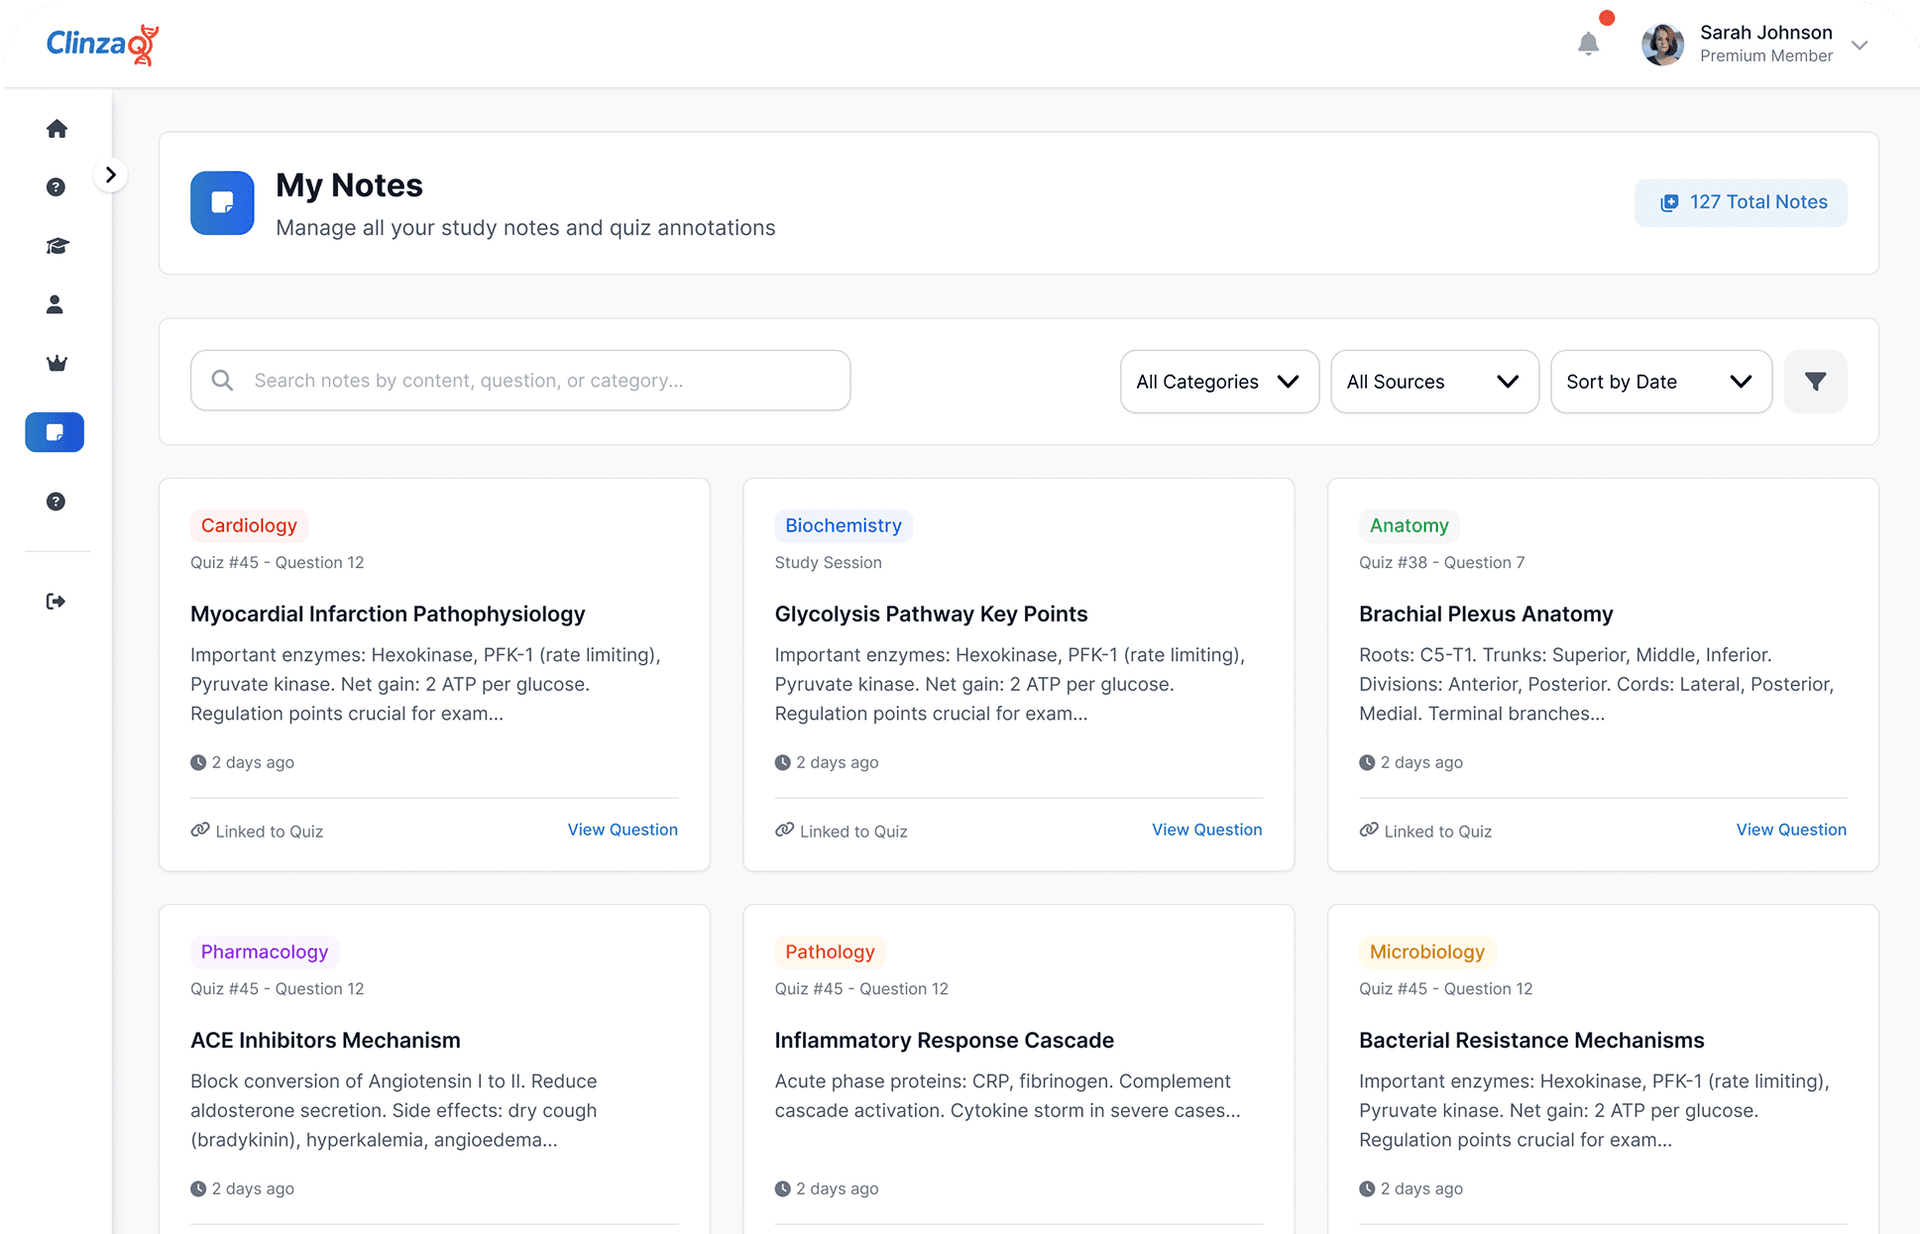Expand Sarah Johnson account menu chevron
The height and width of the screenshot is (1234, 1920).
1860,45
